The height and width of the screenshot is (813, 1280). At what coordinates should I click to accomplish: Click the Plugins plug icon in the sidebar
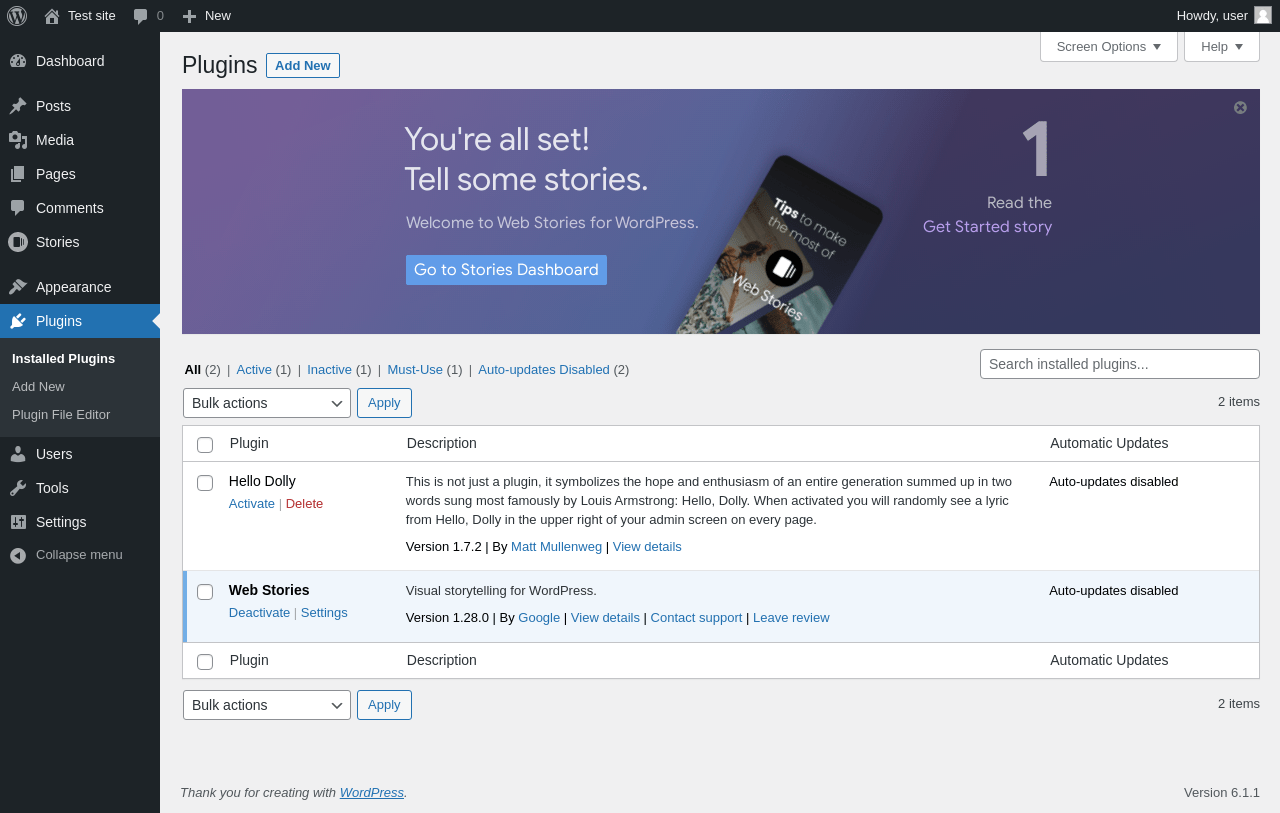point(18,321)
